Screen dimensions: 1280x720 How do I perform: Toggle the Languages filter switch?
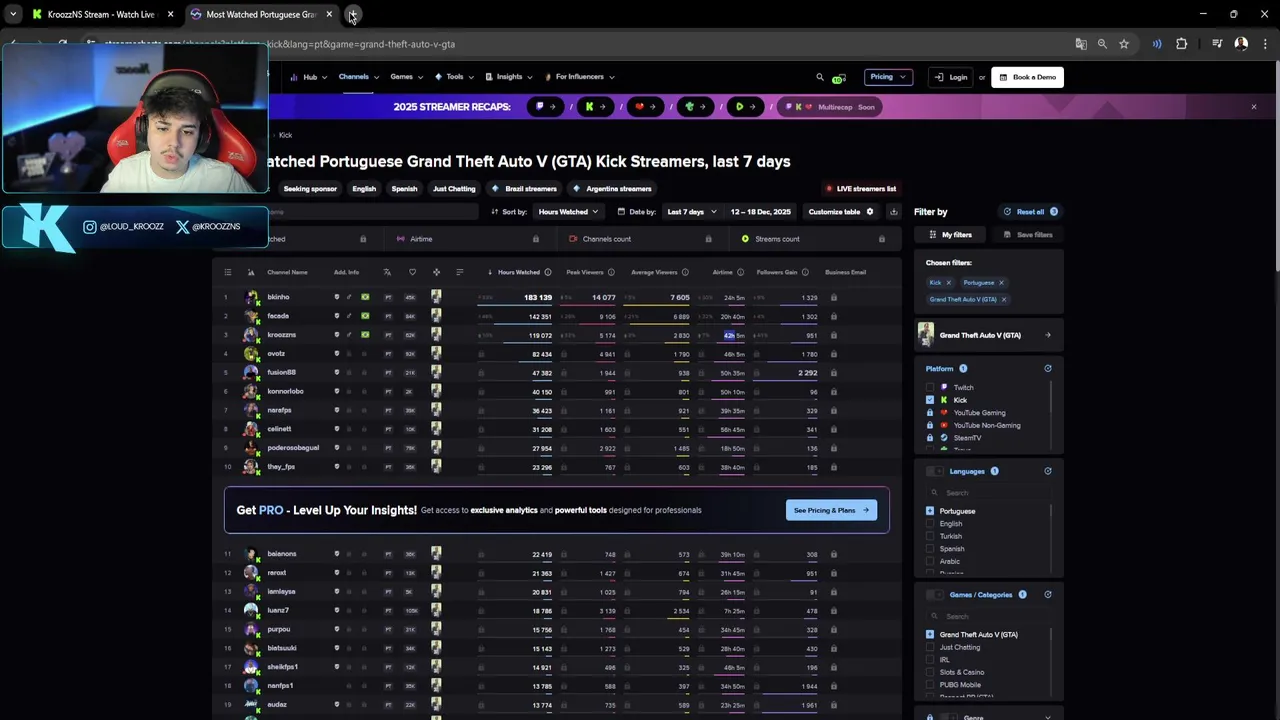click(934, 471)
